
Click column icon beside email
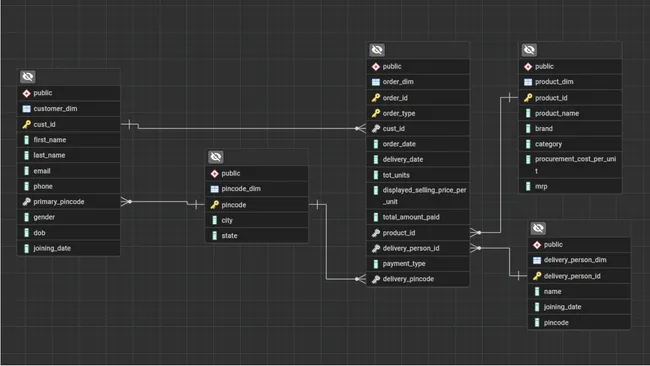pyautogui.click(x=27, y=171)
